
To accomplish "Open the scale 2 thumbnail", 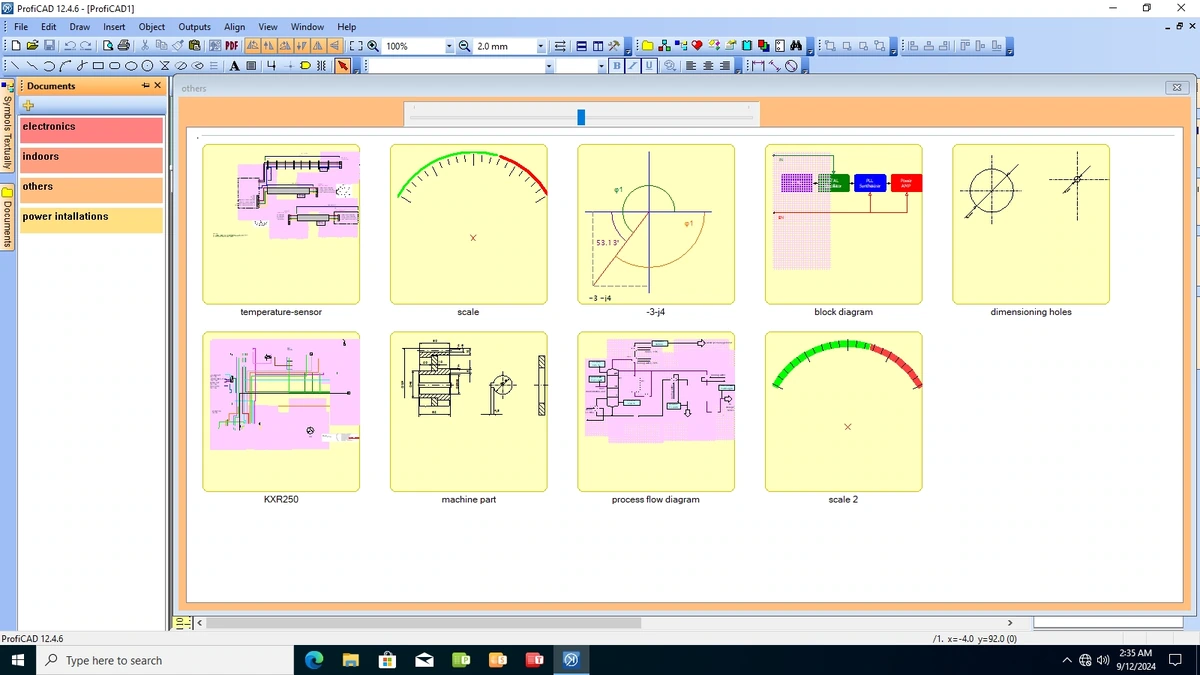I will click(843, 411).
